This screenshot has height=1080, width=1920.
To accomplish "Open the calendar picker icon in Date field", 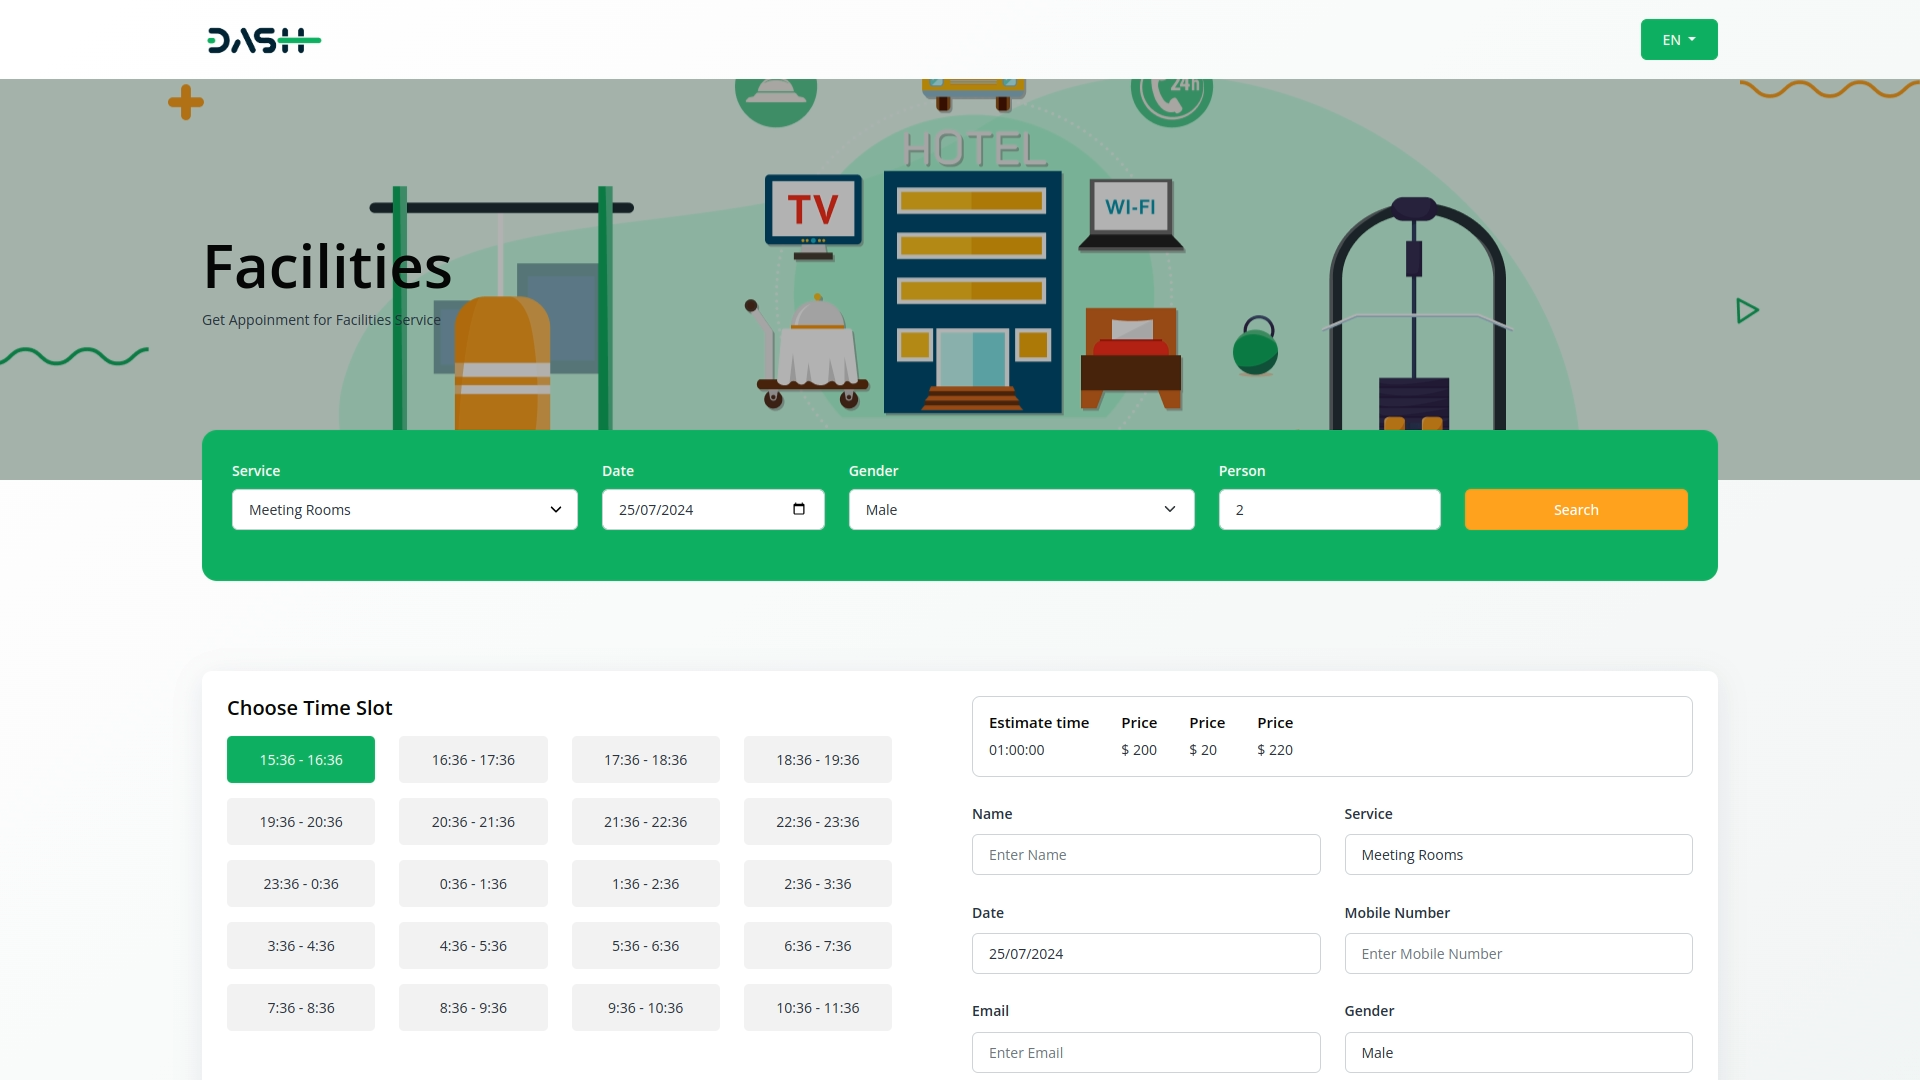I will pos(798,509).
